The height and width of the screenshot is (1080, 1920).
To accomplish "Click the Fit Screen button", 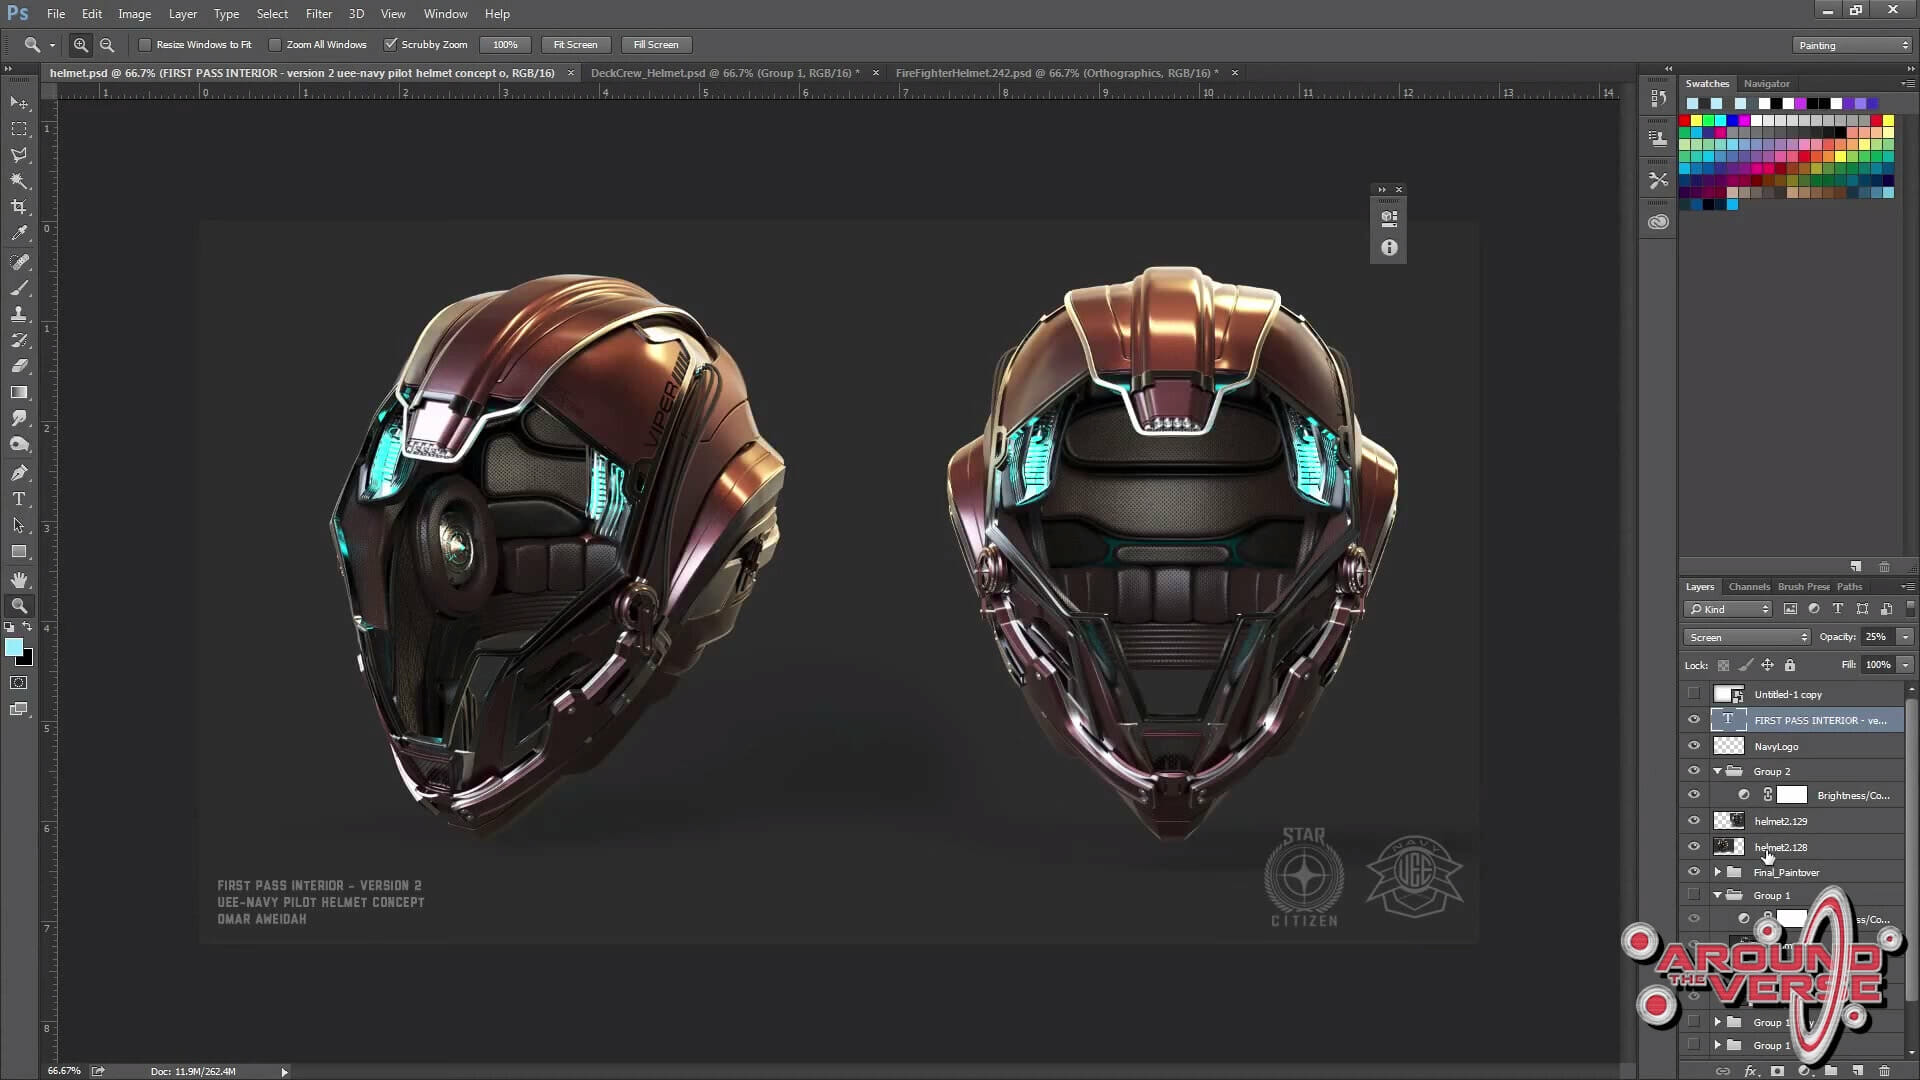I will 575,45.
